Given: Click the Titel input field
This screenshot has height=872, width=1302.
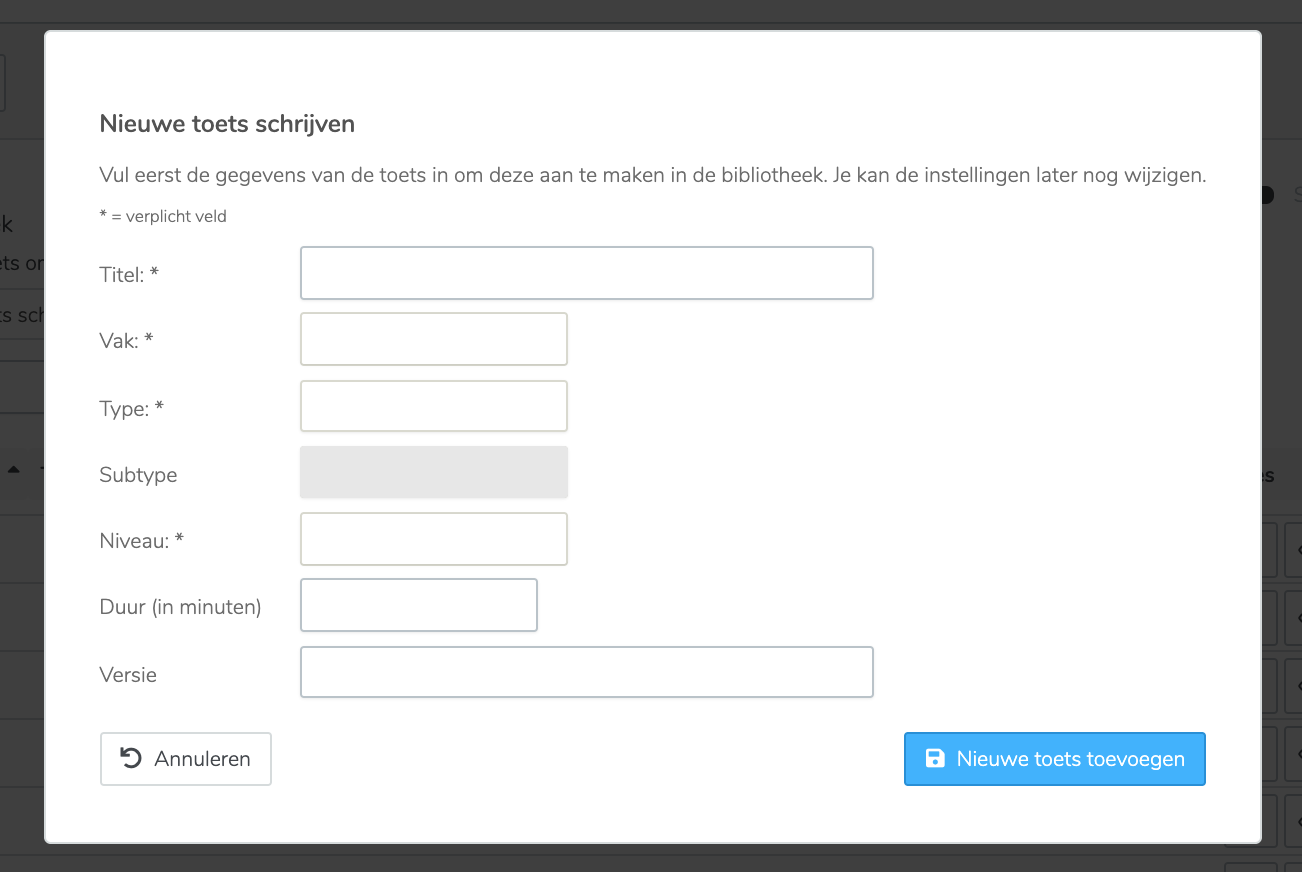Looking at the screenshot, I should [587, 273].
